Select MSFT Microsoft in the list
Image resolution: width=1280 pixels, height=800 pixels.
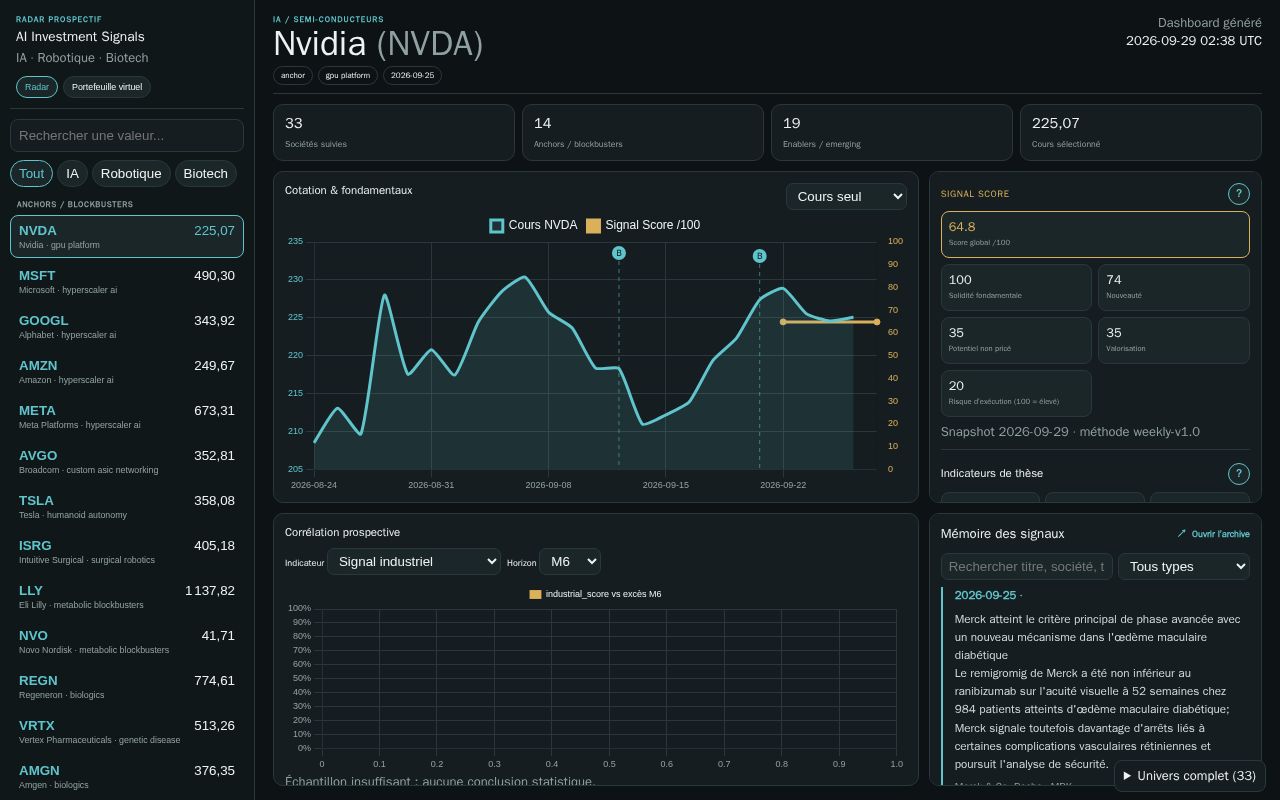[127, 282]
